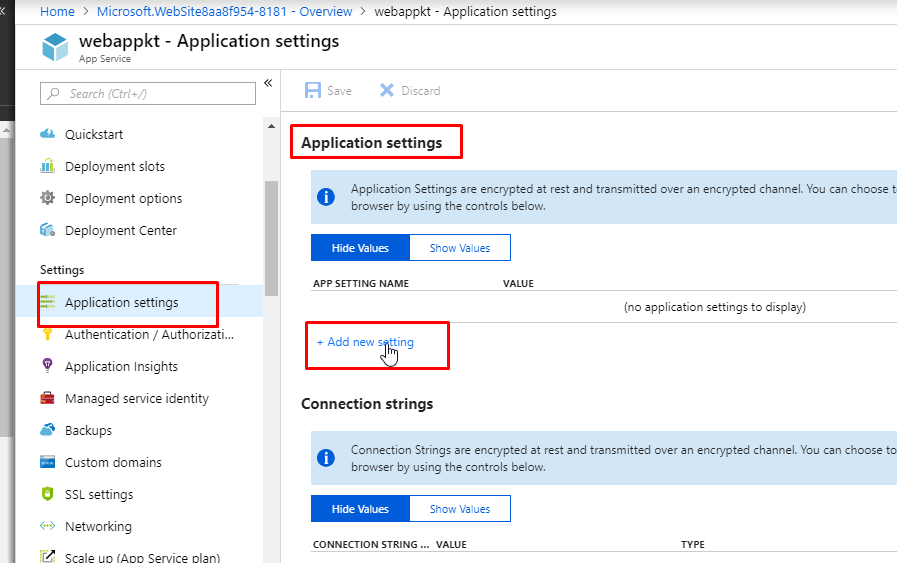Click the Custom domains www icon

point(47,462)
